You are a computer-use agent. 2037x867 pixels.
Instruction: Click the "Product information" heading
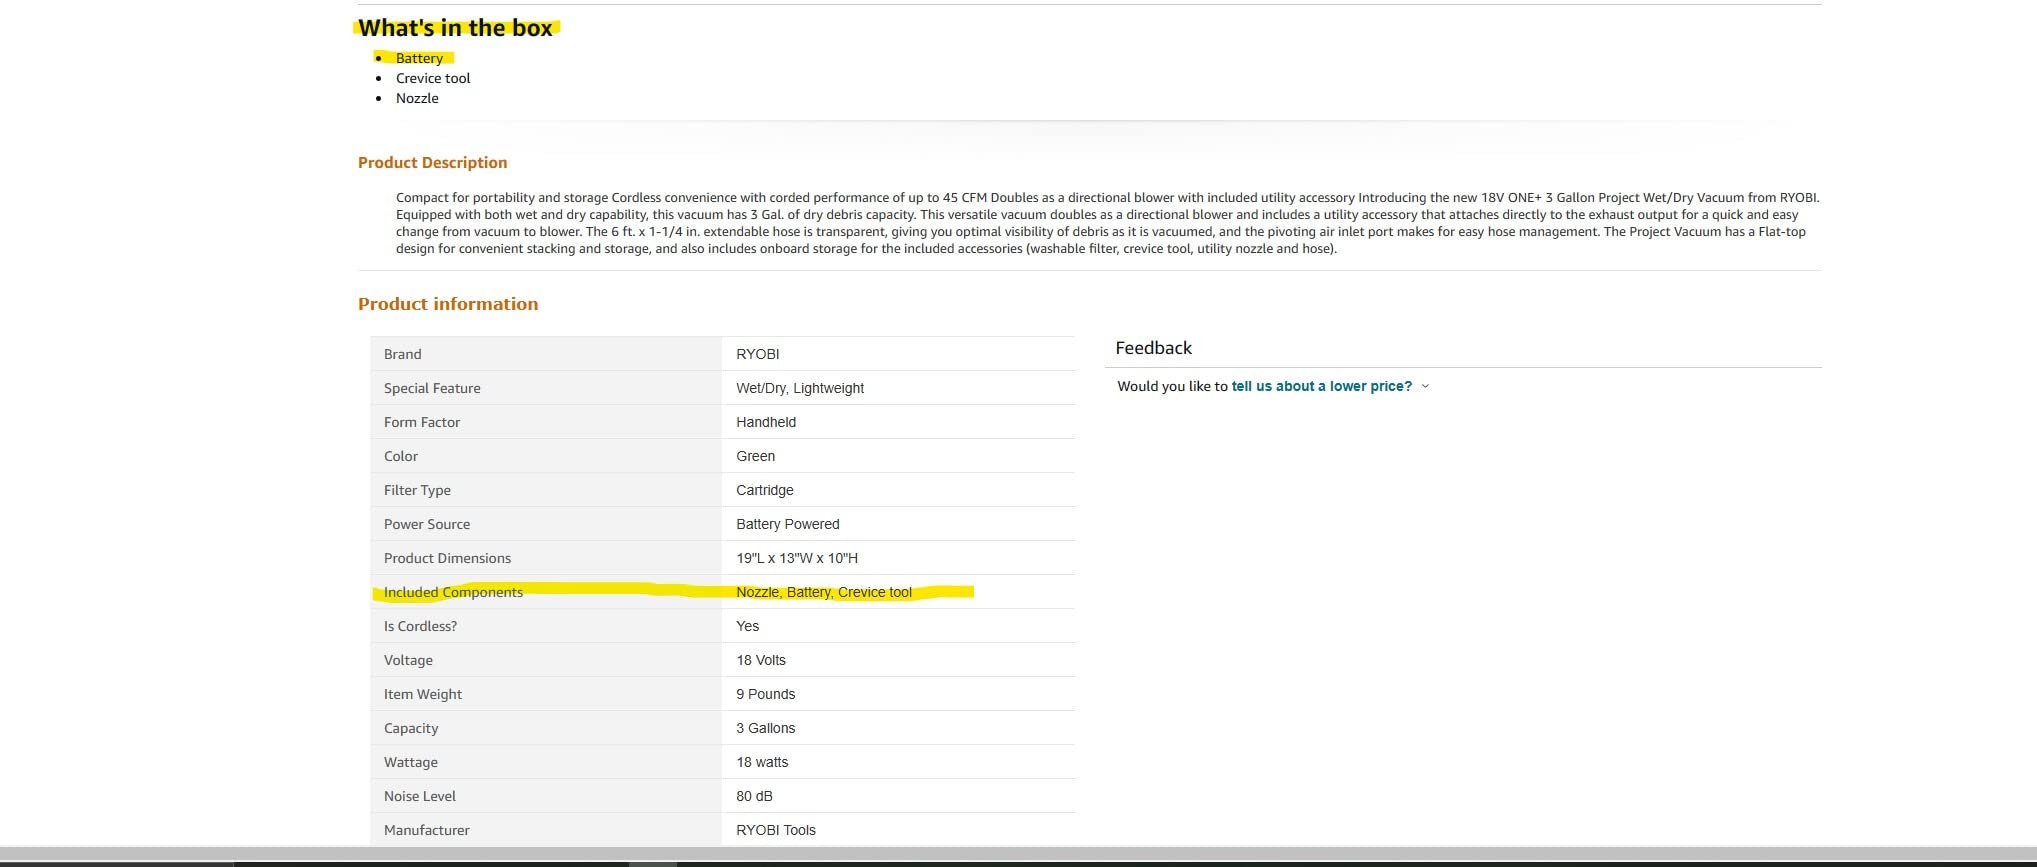448,304
